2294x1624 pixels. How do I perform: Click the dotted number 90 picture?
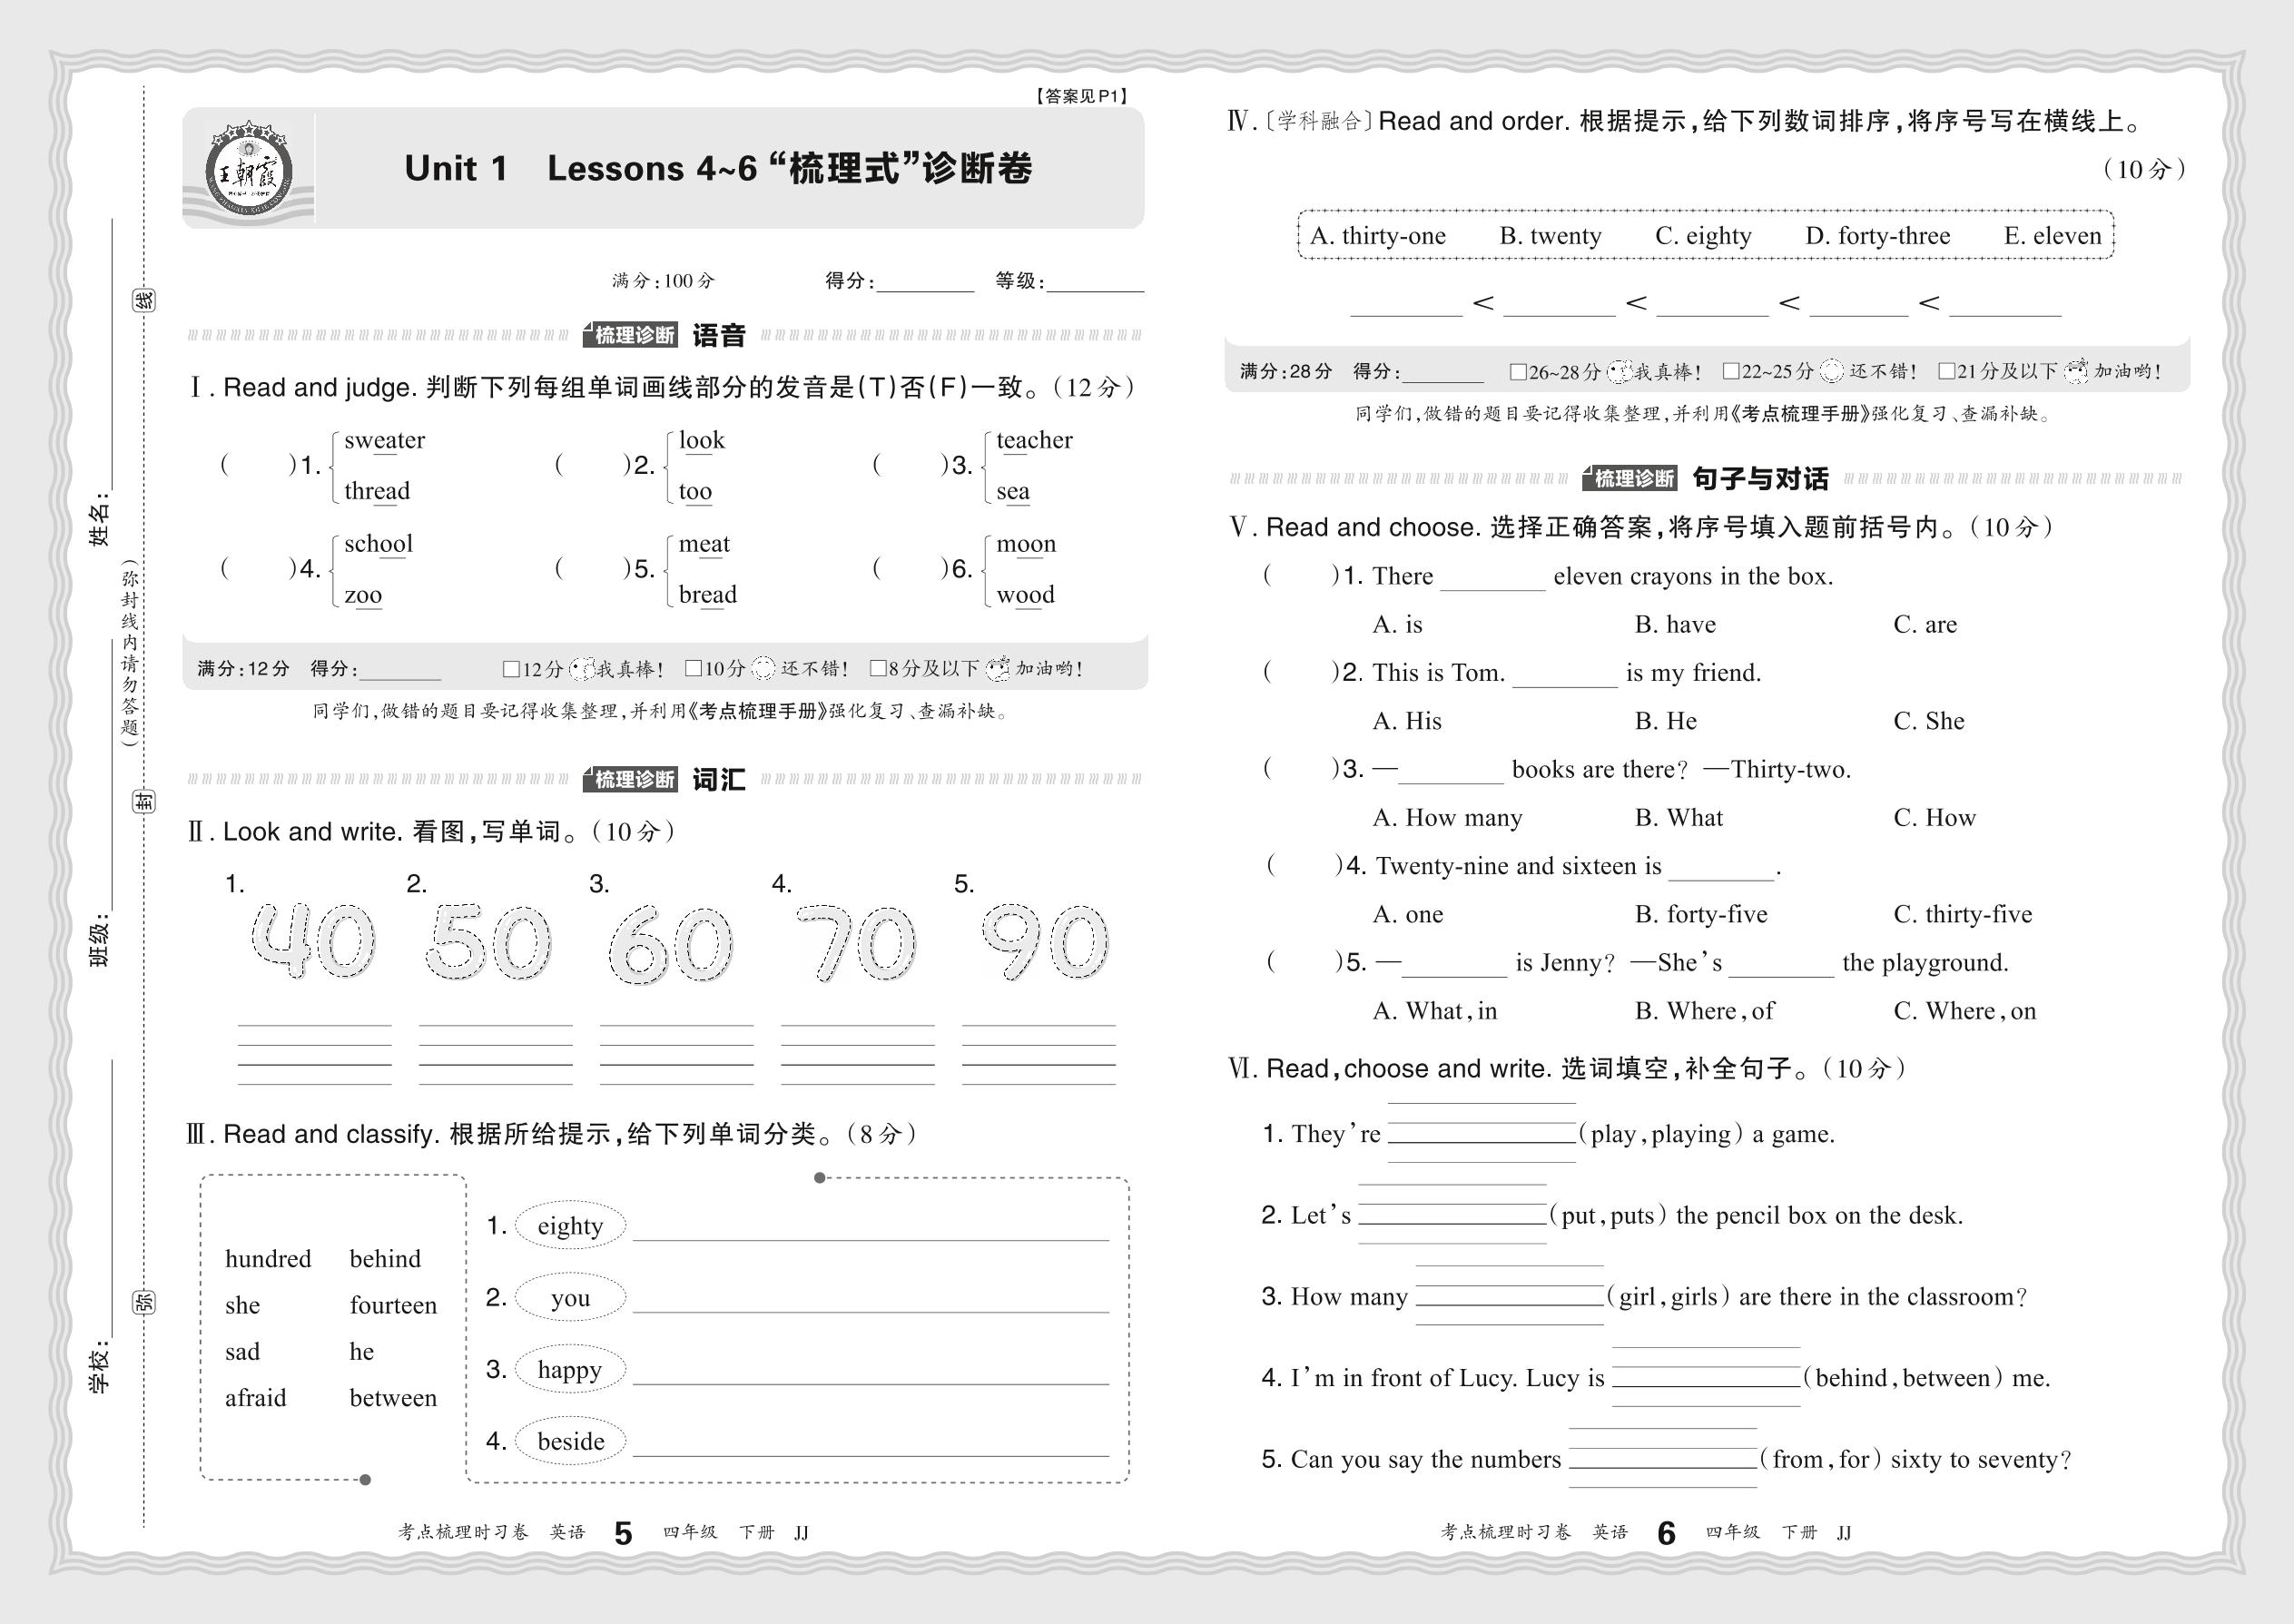pos(1044,942)
